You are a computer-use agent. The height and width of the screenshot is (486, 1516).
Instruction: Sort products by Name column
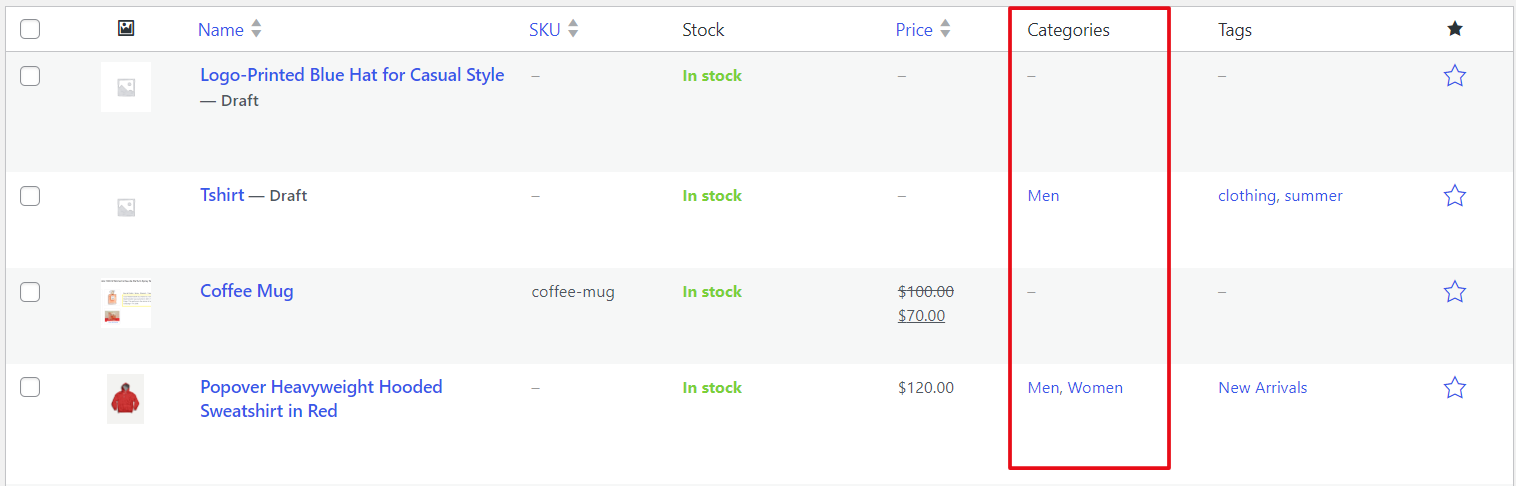pos(221,30)
